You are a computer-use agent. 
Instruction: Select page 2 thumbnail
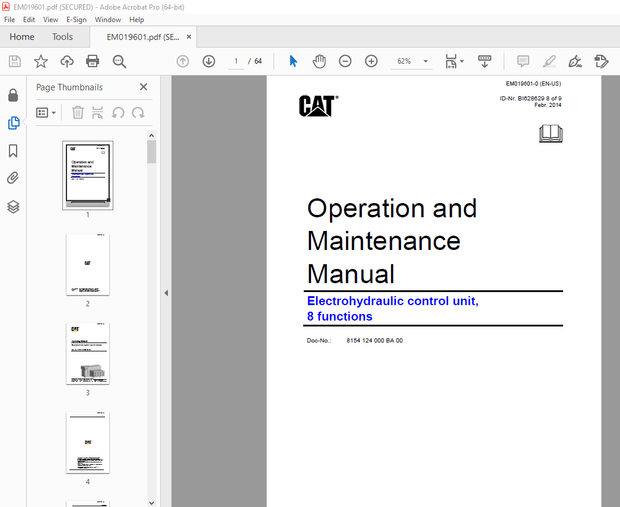(x=88, y=265)
